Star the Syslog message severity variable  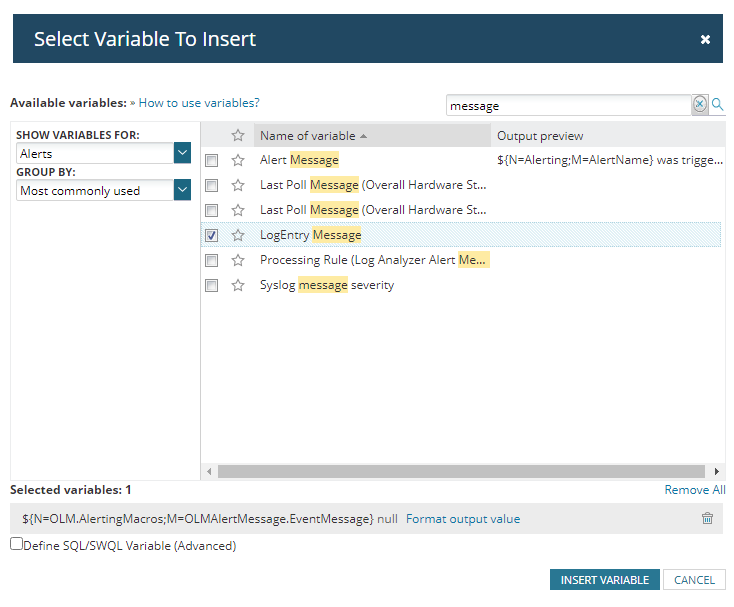coord(238,285)
